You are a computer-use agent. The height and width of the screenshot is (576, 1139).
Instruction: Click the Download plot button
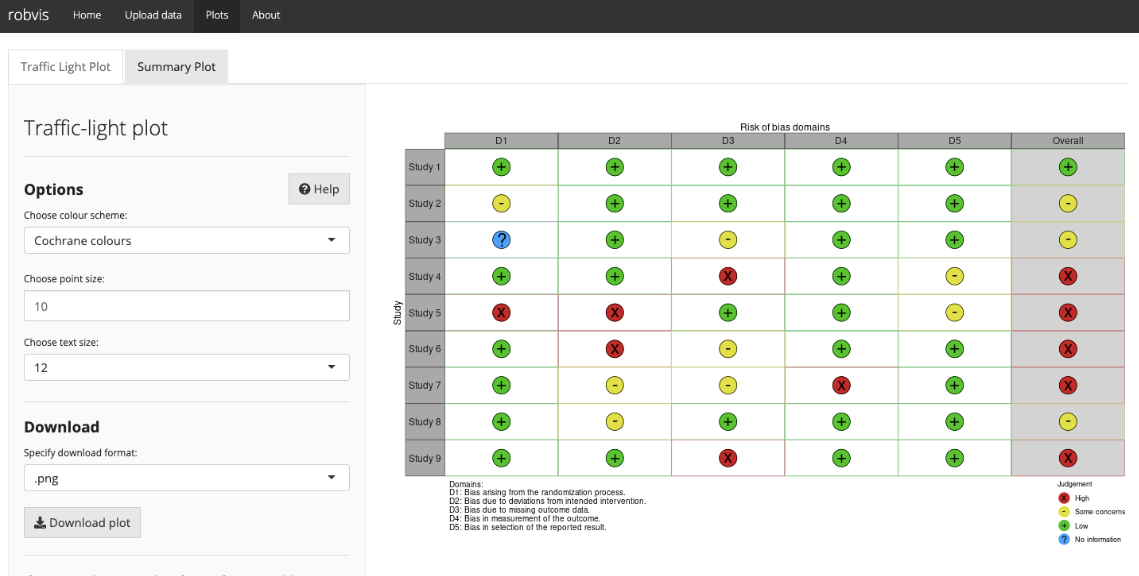(x=82, y=522)
